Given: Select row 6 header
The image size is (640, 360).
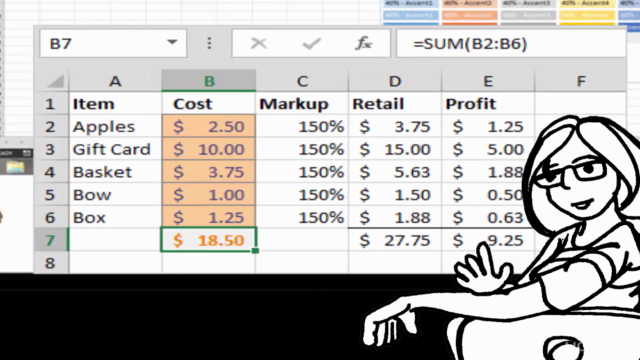Looking at the screenshot, I should [51, 218].
